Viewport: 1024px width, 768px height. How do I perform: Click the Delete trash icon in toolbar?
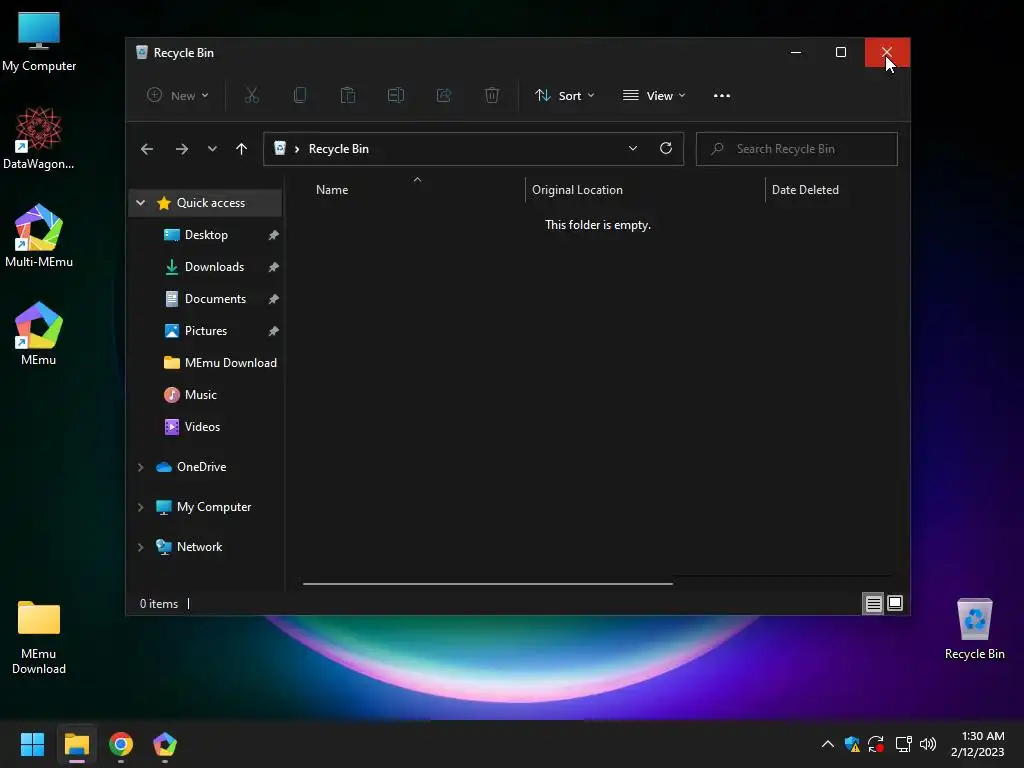tap(492, 95)
